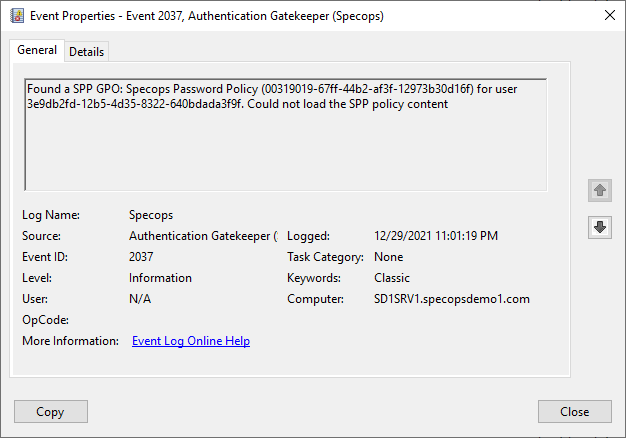Click the OpCode label
Image resolution: width=626 pixels, height=438 pixels.
(x=45, y=320)
